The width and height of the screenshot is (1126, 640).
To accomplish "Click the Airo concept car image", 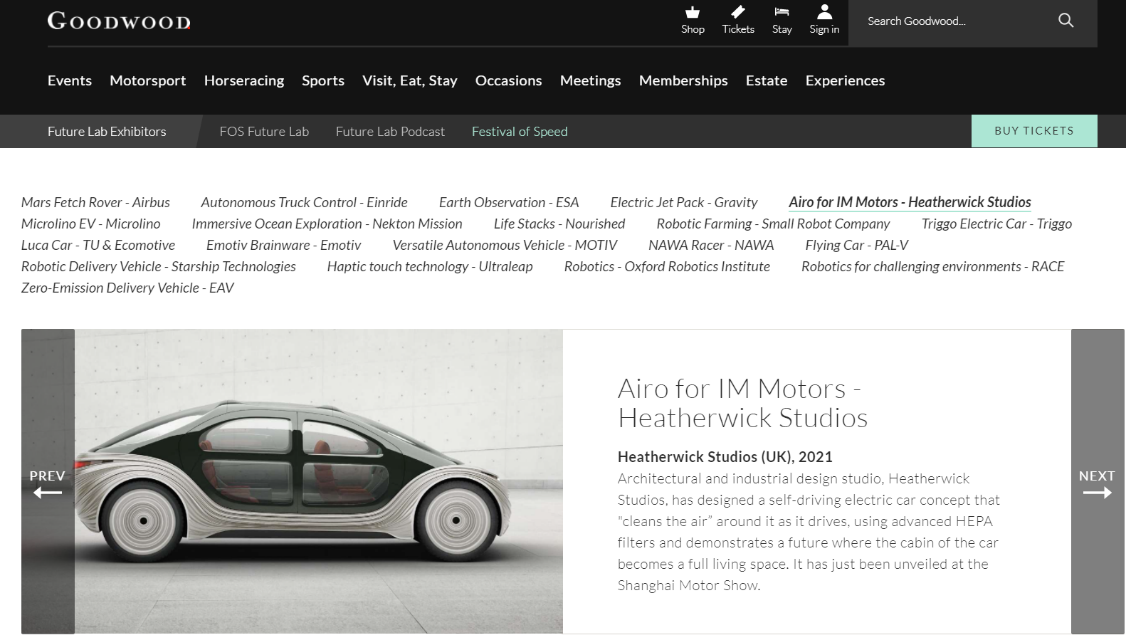I will pos(318,481).
